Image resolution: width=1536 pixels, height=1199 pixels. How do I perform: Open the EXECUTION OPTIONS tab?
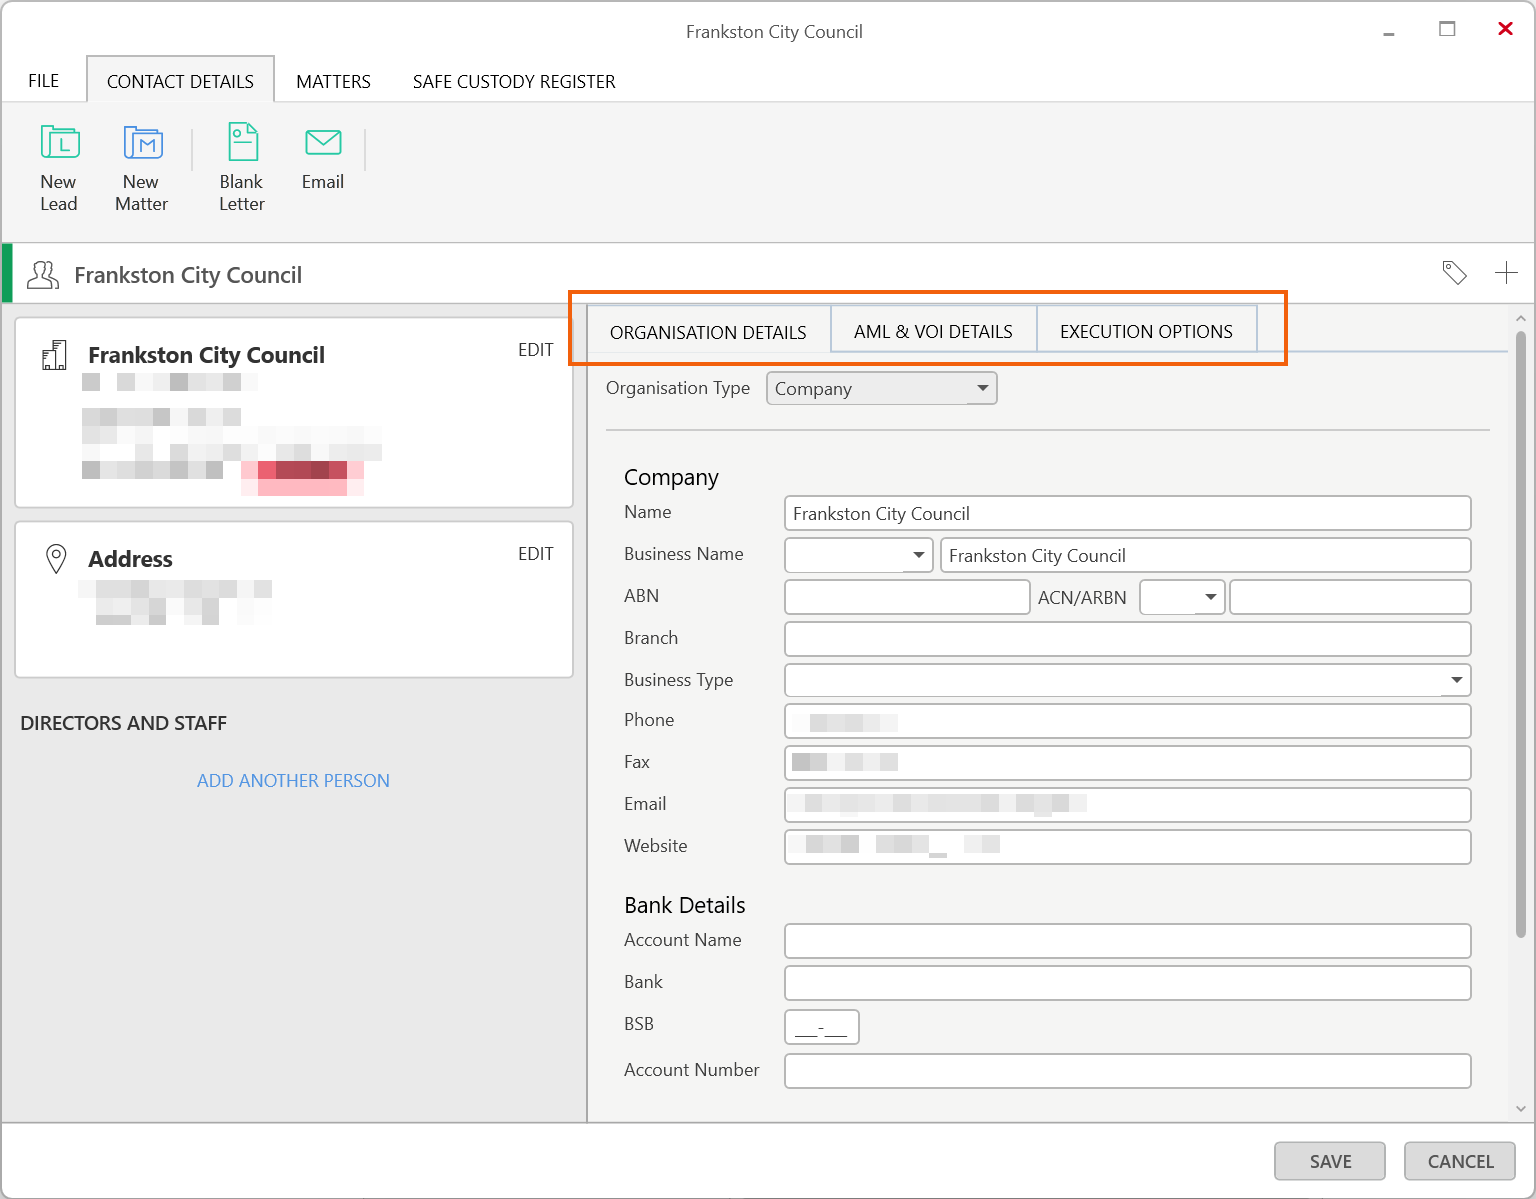pos(1146,332)
